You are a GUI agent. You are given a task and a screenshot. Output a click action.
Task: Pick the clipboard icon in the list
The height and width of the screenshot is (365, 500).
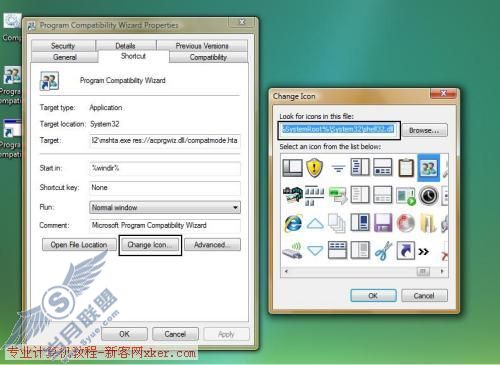(x=406, y=167)
